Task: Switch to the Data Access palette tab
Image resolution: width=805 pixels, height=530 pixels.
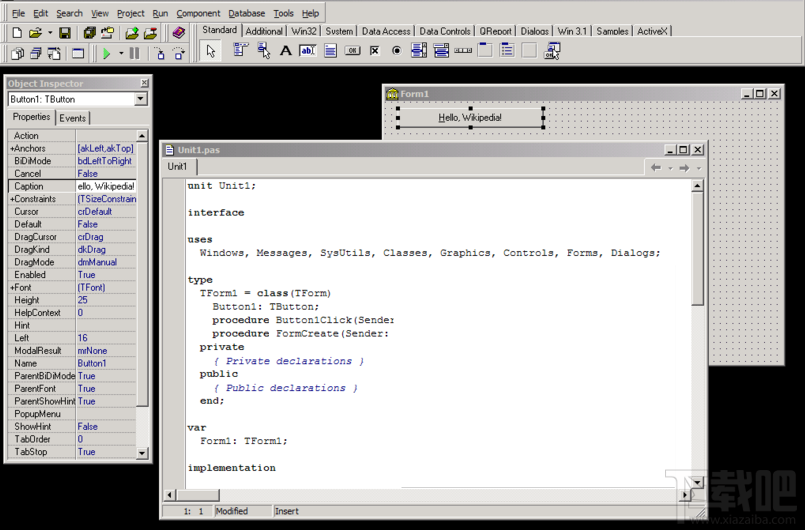Action: point(386,31)
